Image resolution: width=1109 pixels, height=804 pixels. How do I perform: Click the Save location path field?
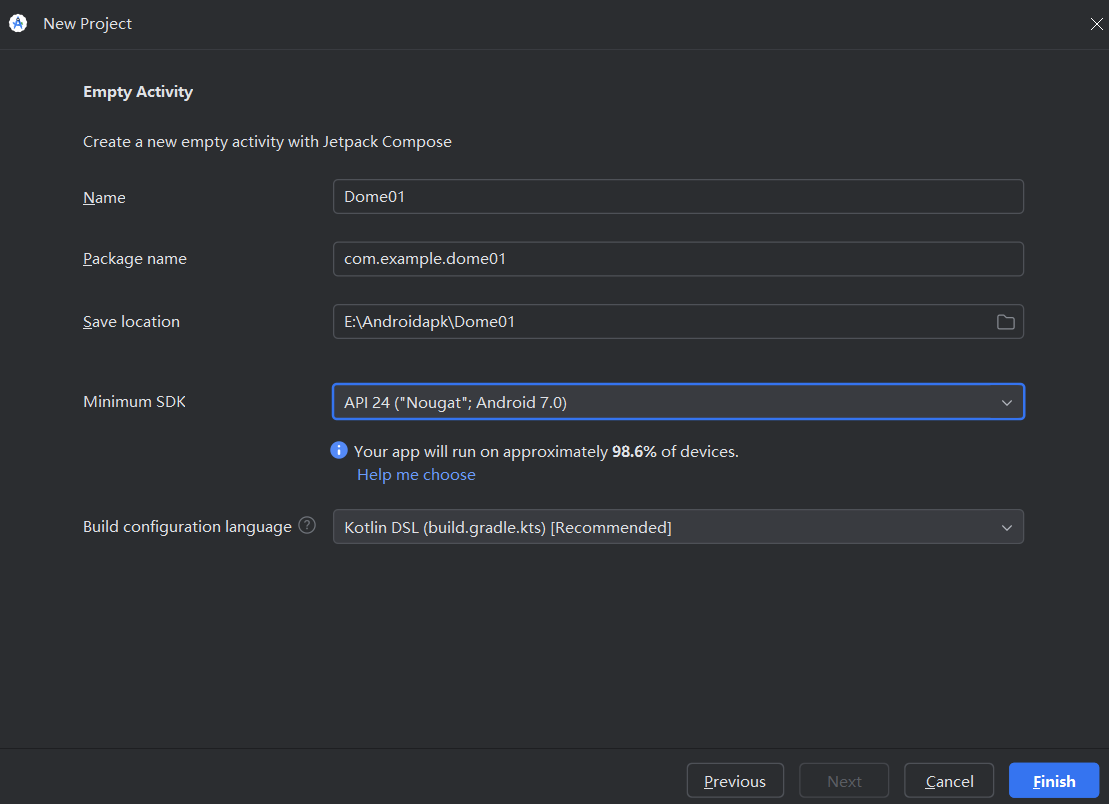(x=660, y=322)
